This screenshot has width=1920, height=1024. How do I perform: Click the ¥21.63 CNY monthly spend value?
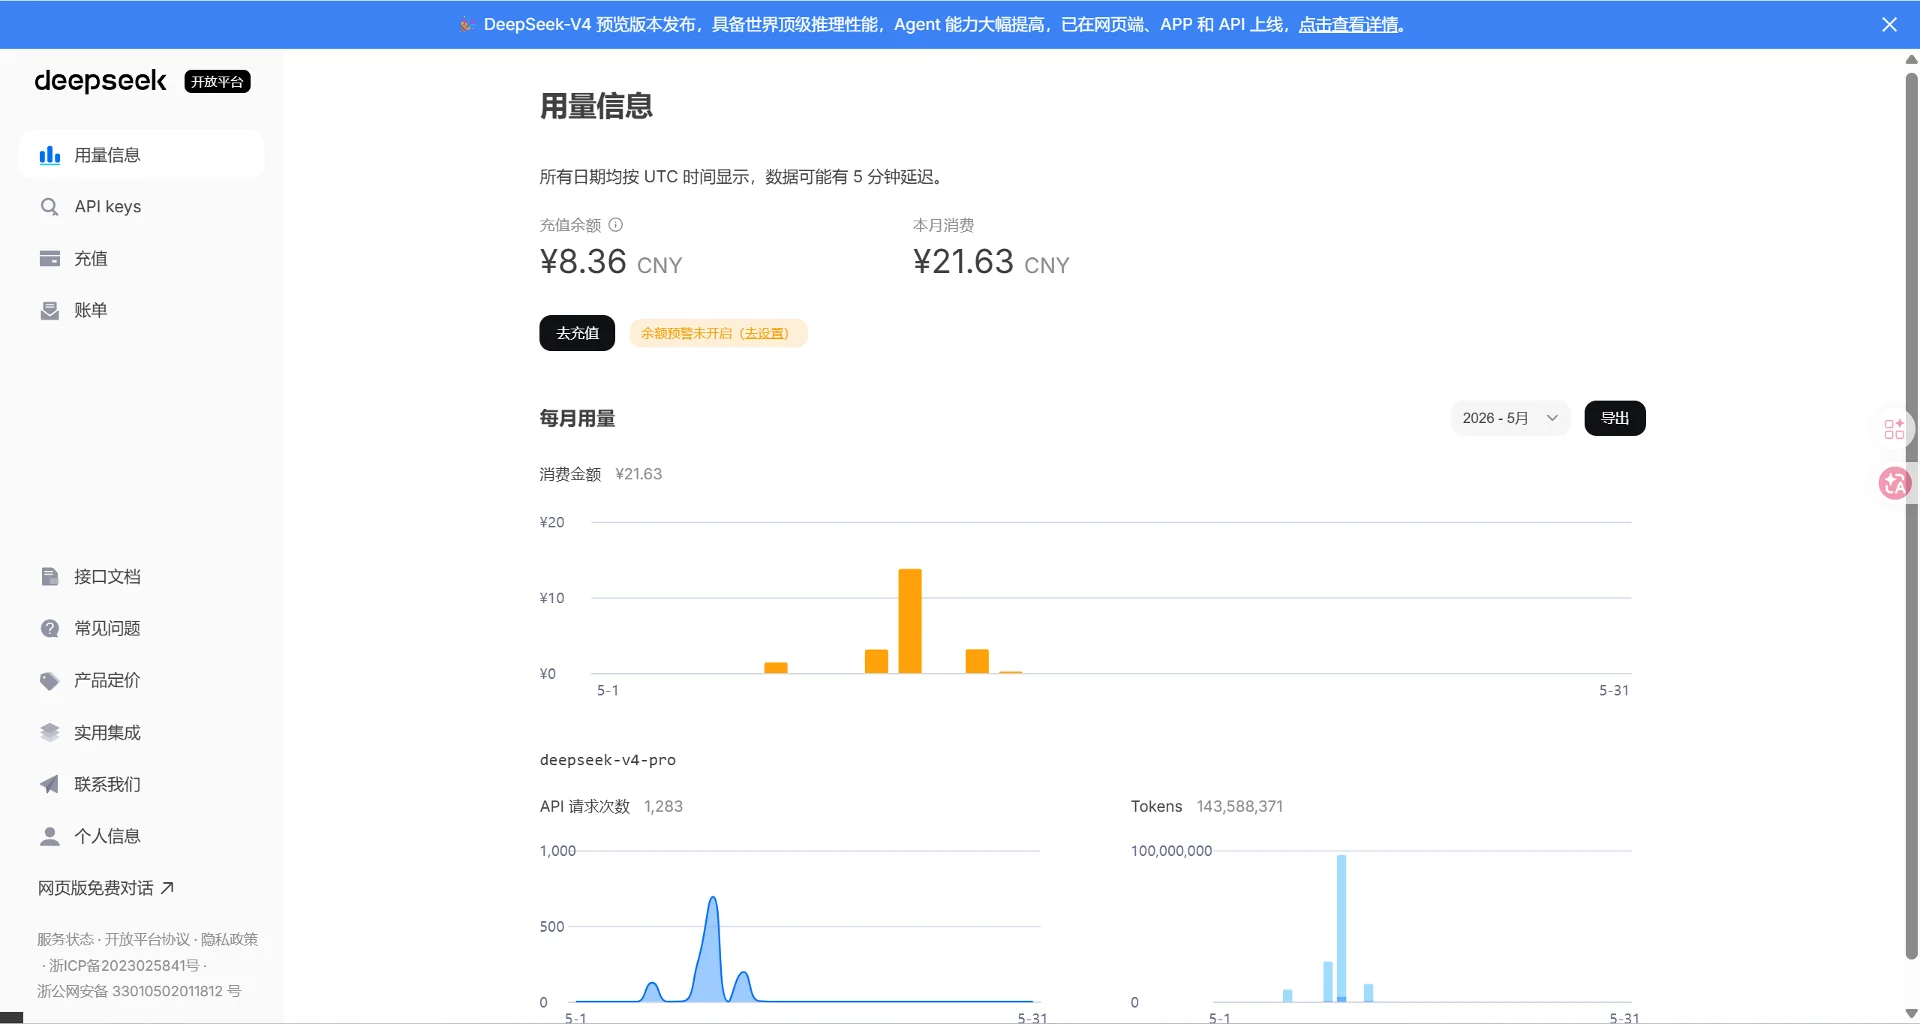991,262
